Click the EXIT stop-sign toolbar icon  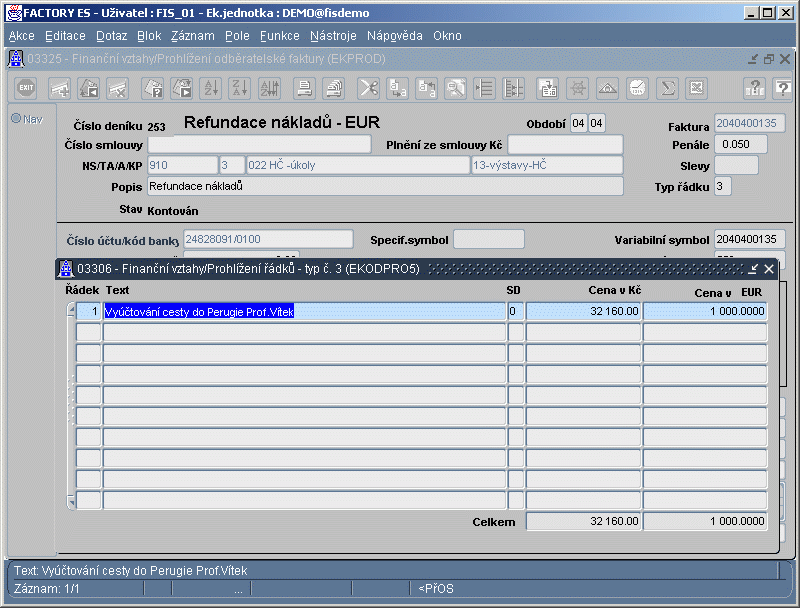[26, 88]
